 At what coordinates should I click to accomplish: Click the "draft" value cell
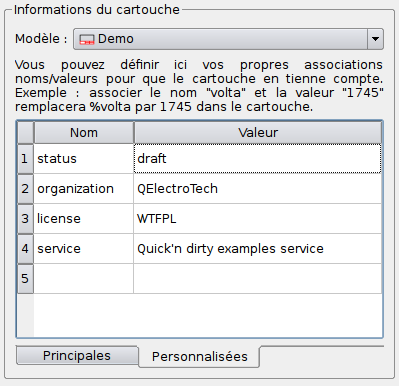(x=258, y=159)
